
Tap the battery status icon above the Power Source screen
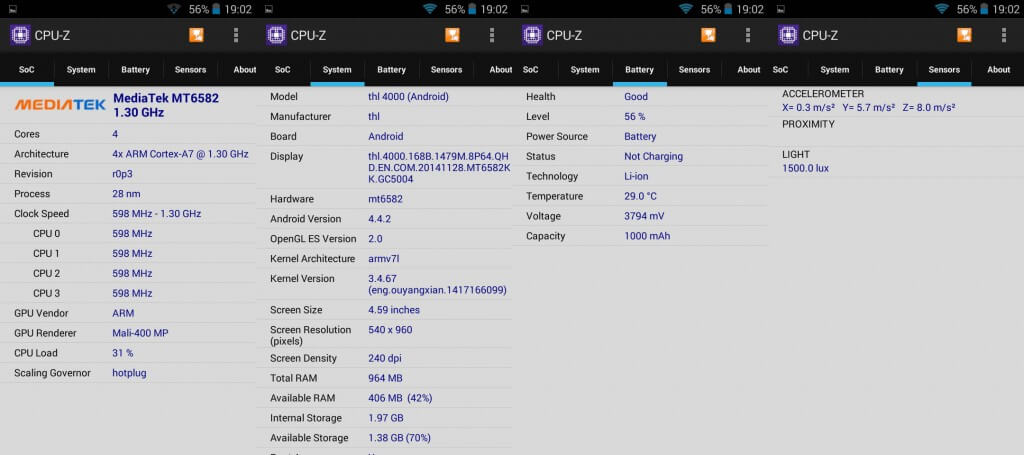tap(728, 9)
